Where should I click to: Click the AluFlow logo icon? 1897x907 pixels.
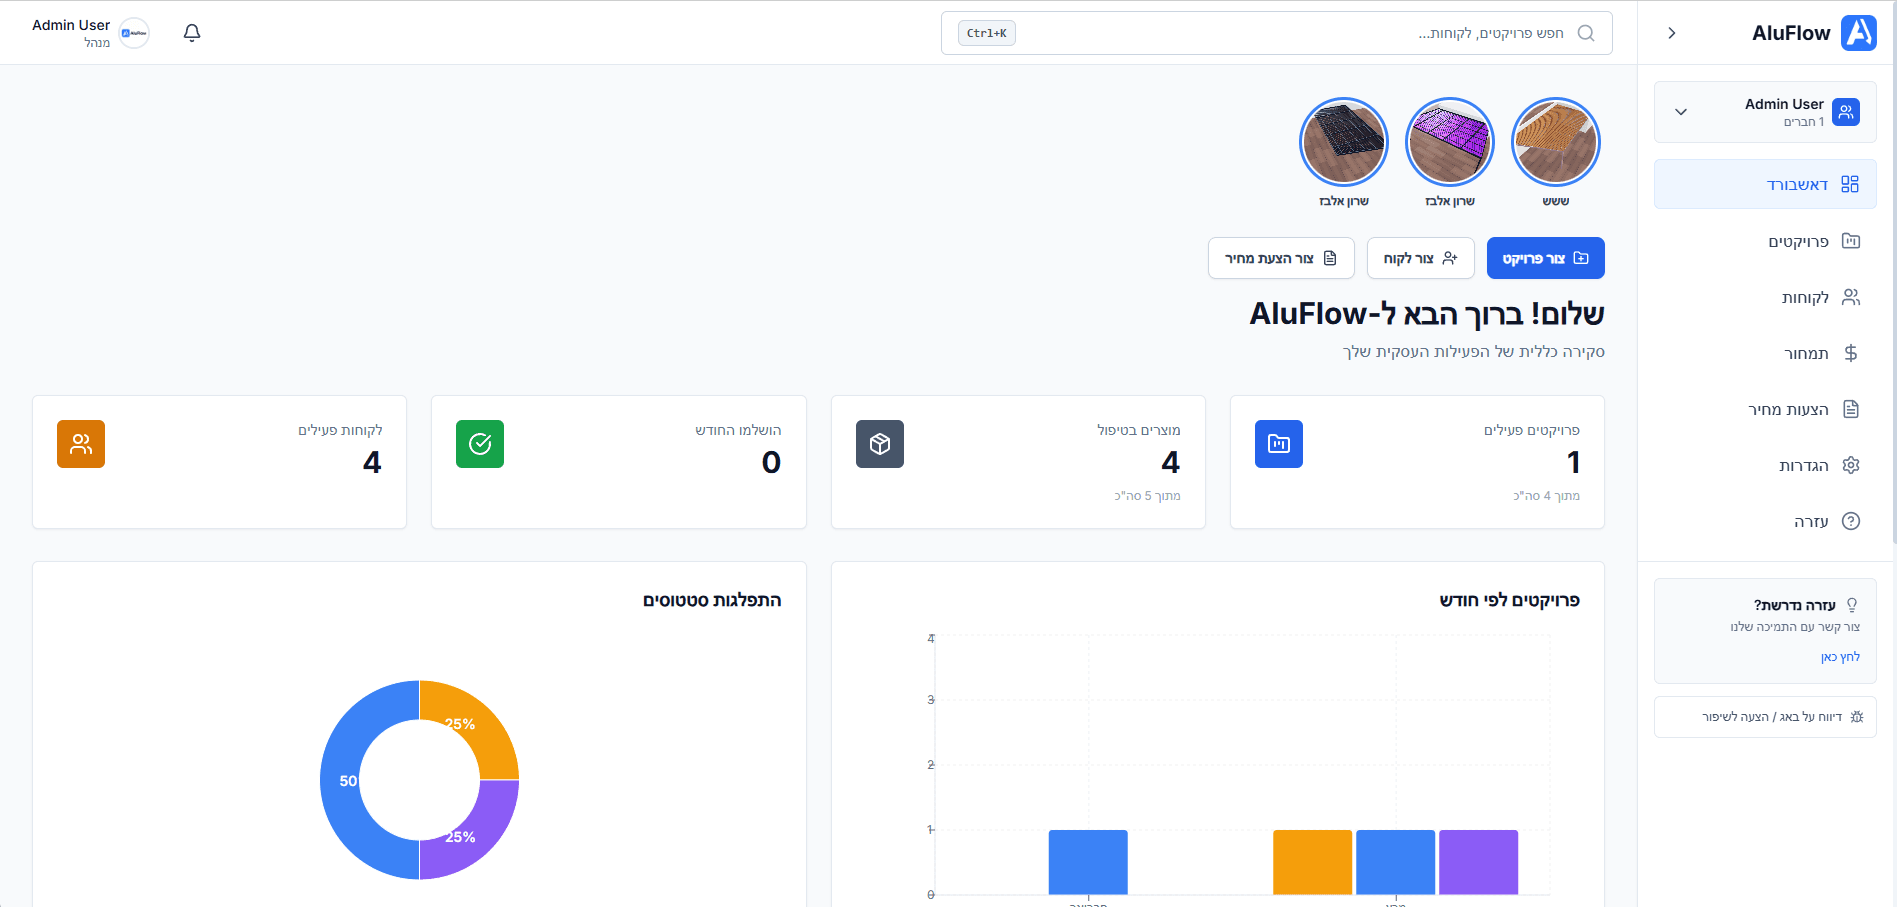[x=1858, y=33]
